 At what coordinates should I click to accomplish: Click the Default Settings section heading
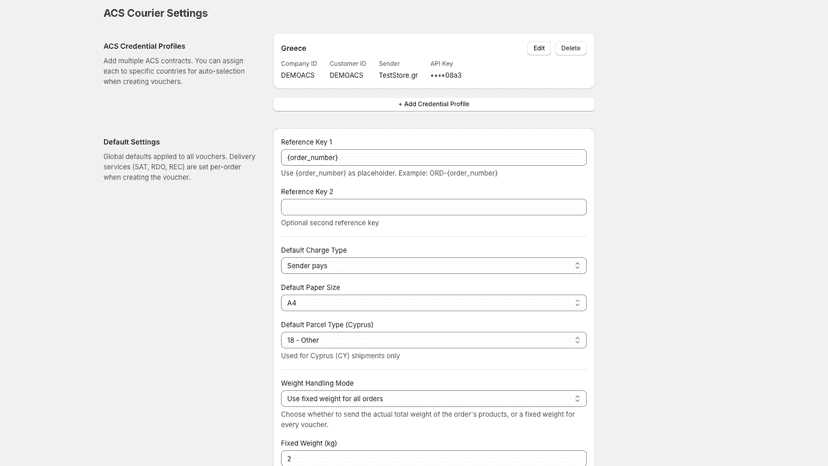pos(131,142)
